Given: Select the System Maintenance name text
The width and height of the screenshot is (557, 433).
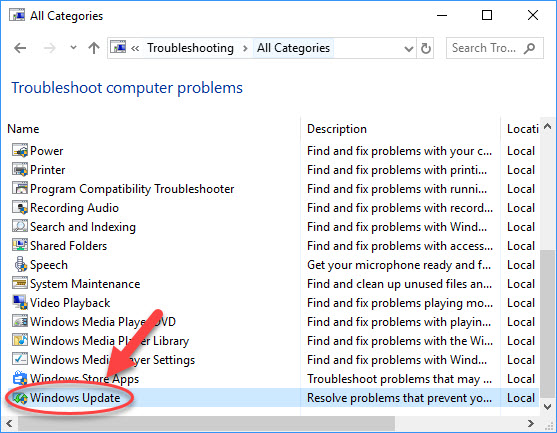Looking at the screenshot, I should click(85, 284).
